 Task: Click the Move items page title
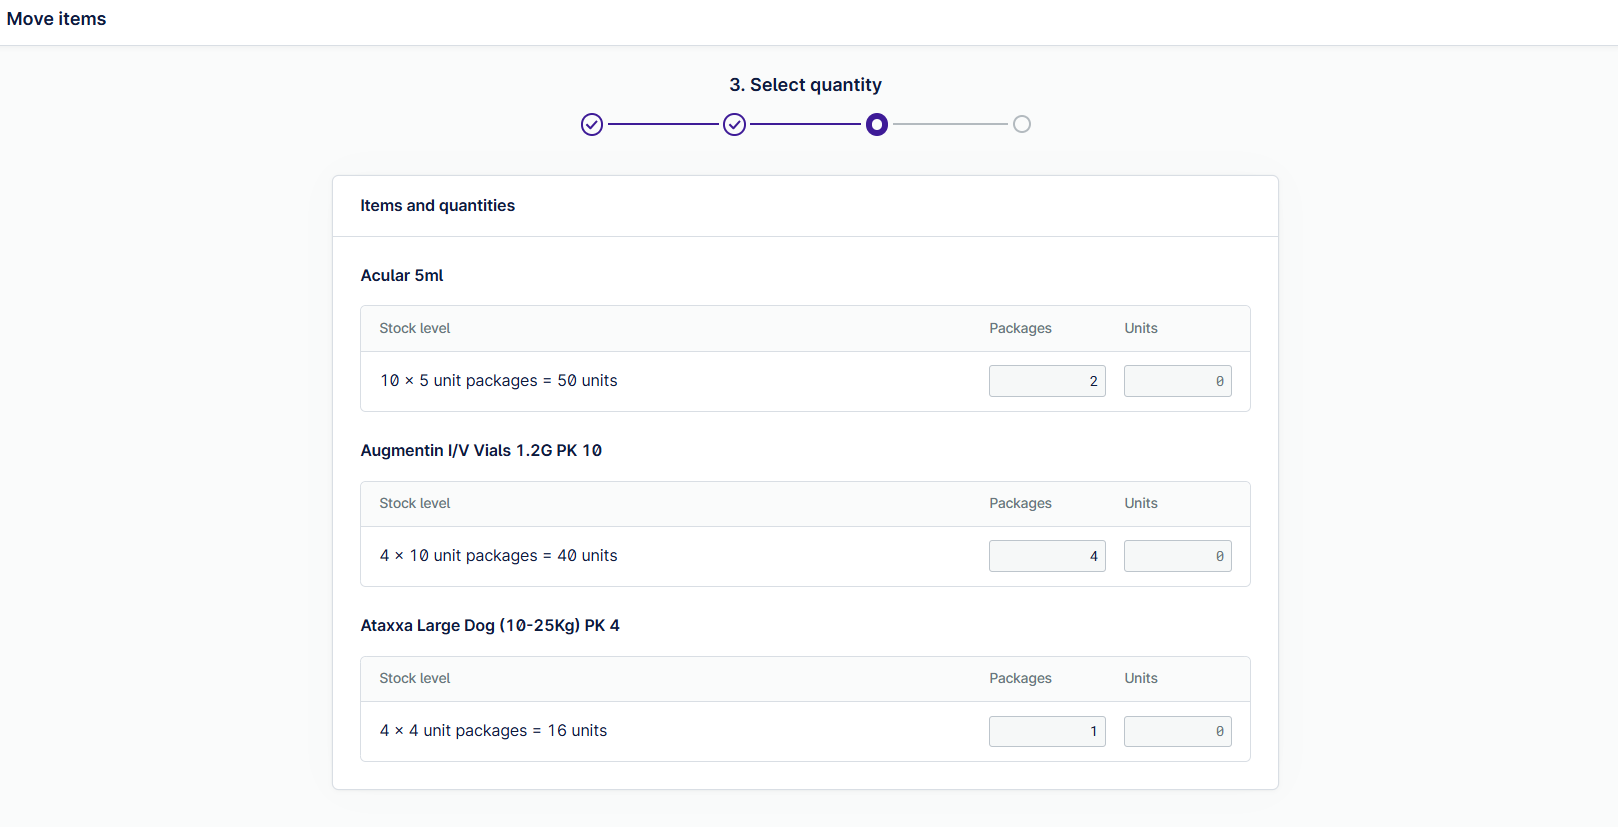point(56,19)
